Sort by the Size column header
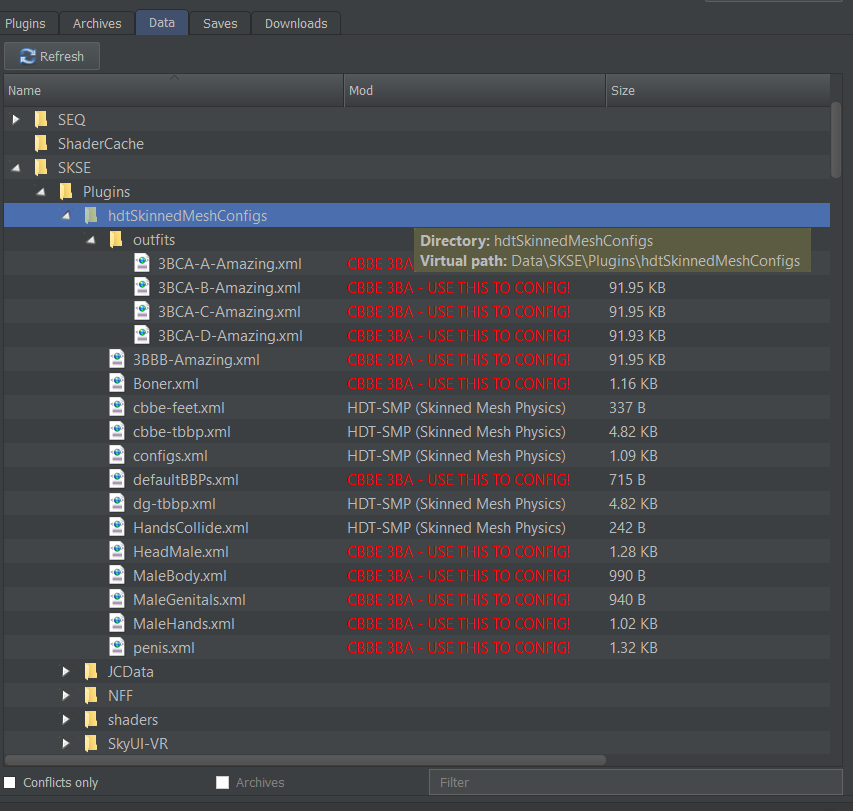Screen dimensions: 853x811 pos(718,90)
